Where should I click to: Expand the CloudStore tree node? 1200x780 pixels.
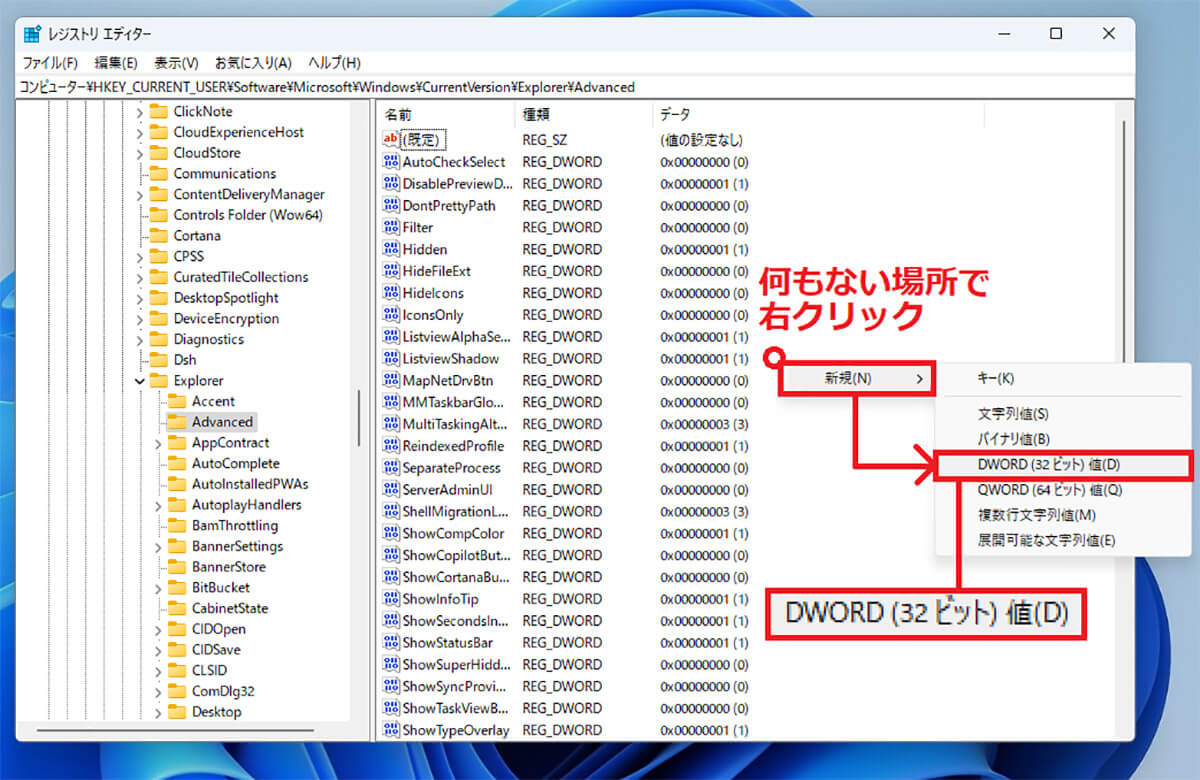coord(140,153)
